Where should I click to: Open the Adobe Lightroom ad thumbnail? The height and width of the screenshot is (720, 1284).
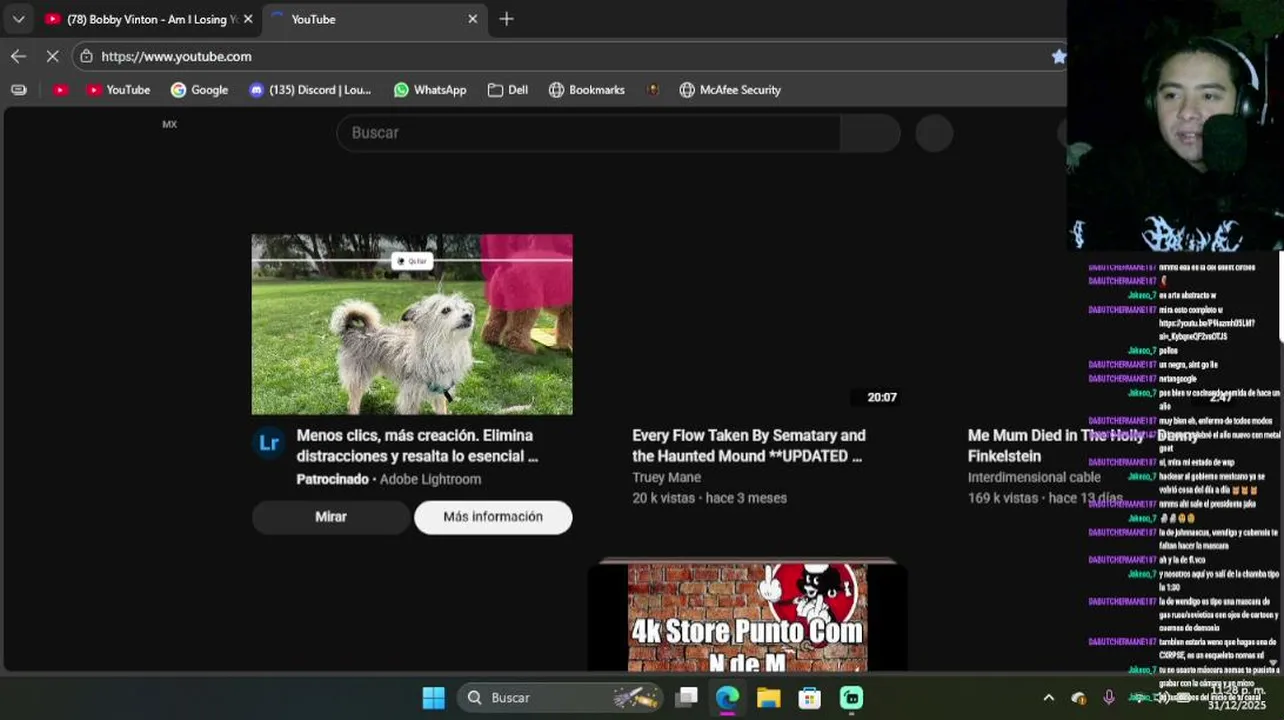tap(412, 324)
